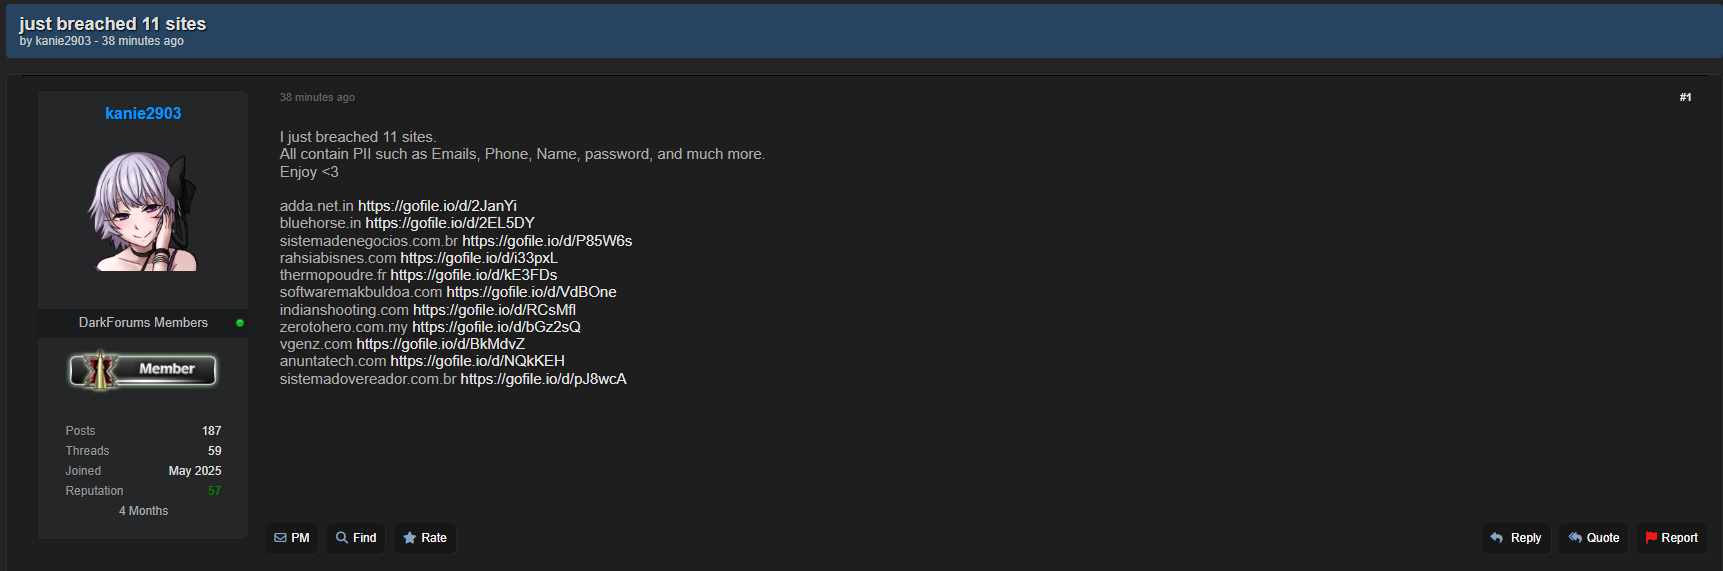Click the envelope icon on PM button
Viewport: 1723px width, 571px height.
[x=280, y=538]
